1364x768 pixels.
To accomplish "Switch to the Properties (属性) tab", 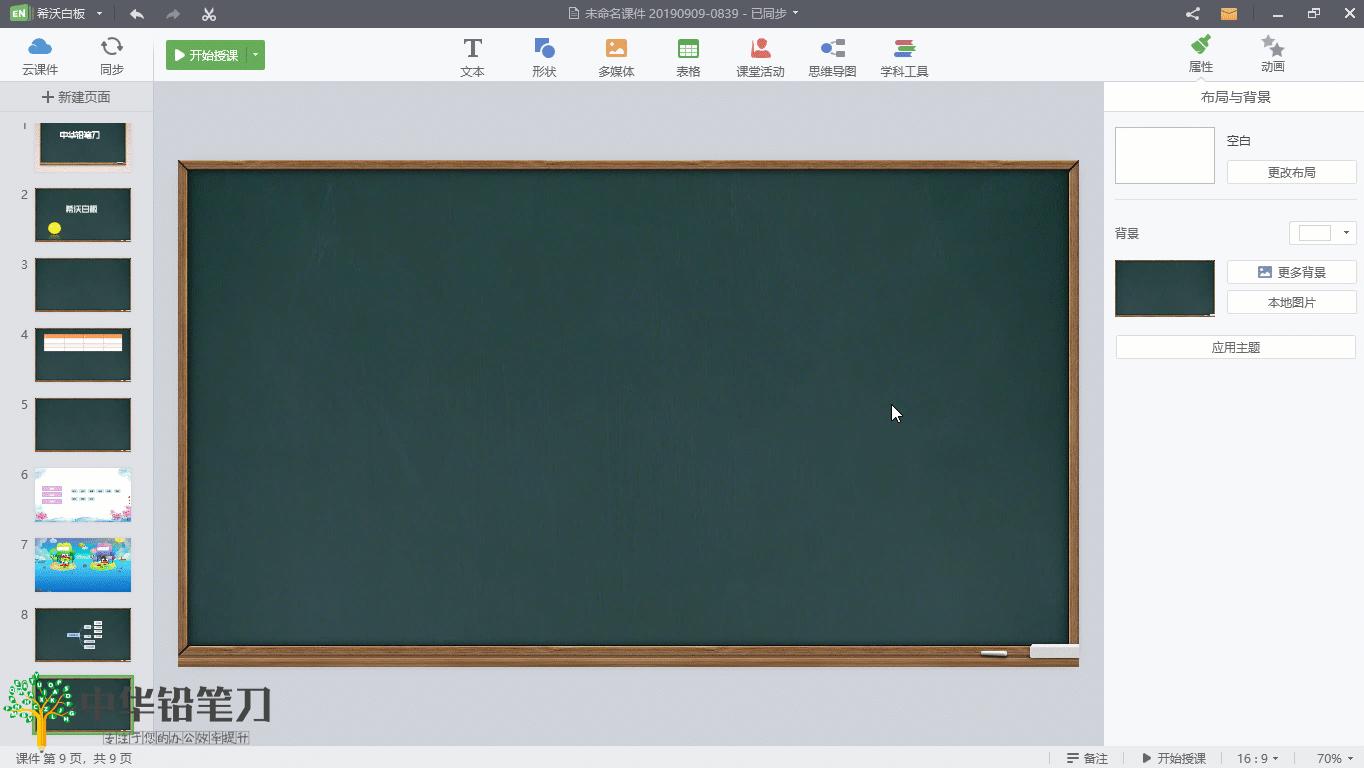I will pyautogui.click(x=1200, y=55).
